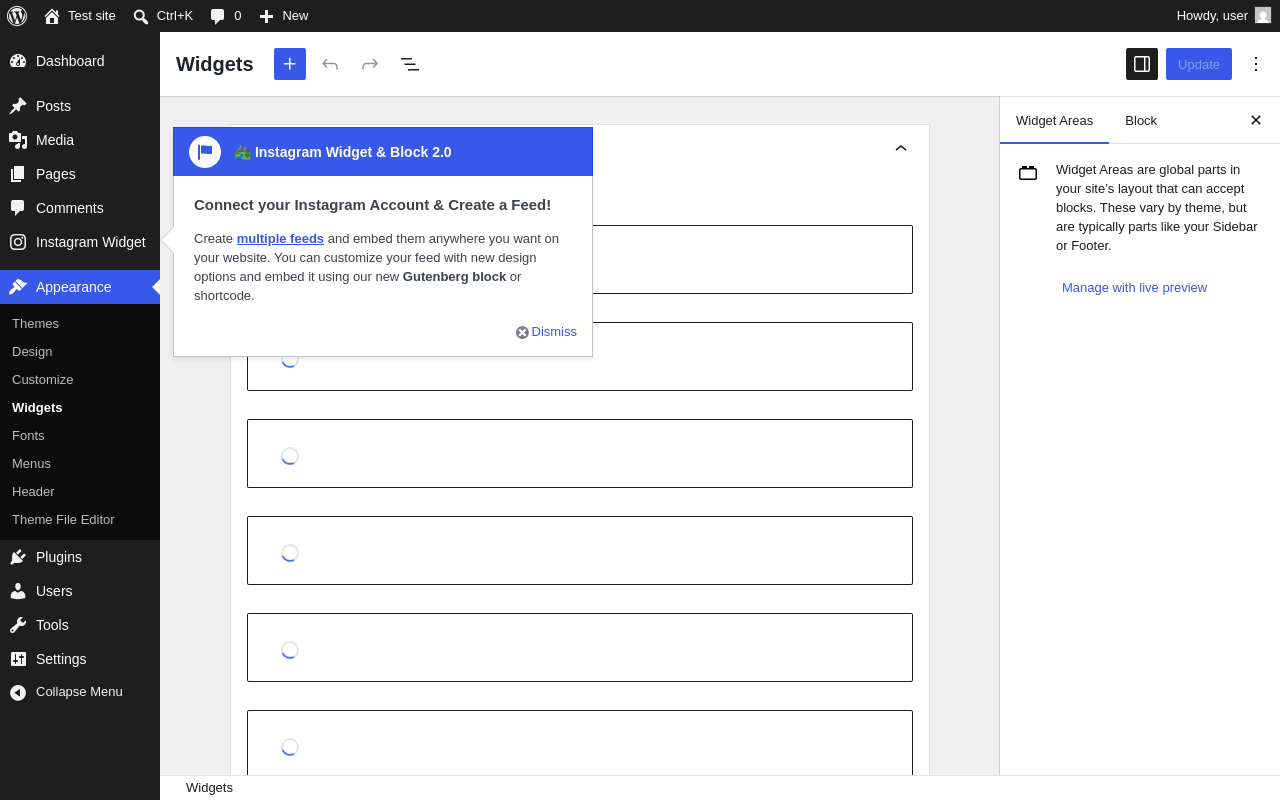Viewport: 1280px width, 800px height.
Task: Click the Update button
Action: [1199, 64]
